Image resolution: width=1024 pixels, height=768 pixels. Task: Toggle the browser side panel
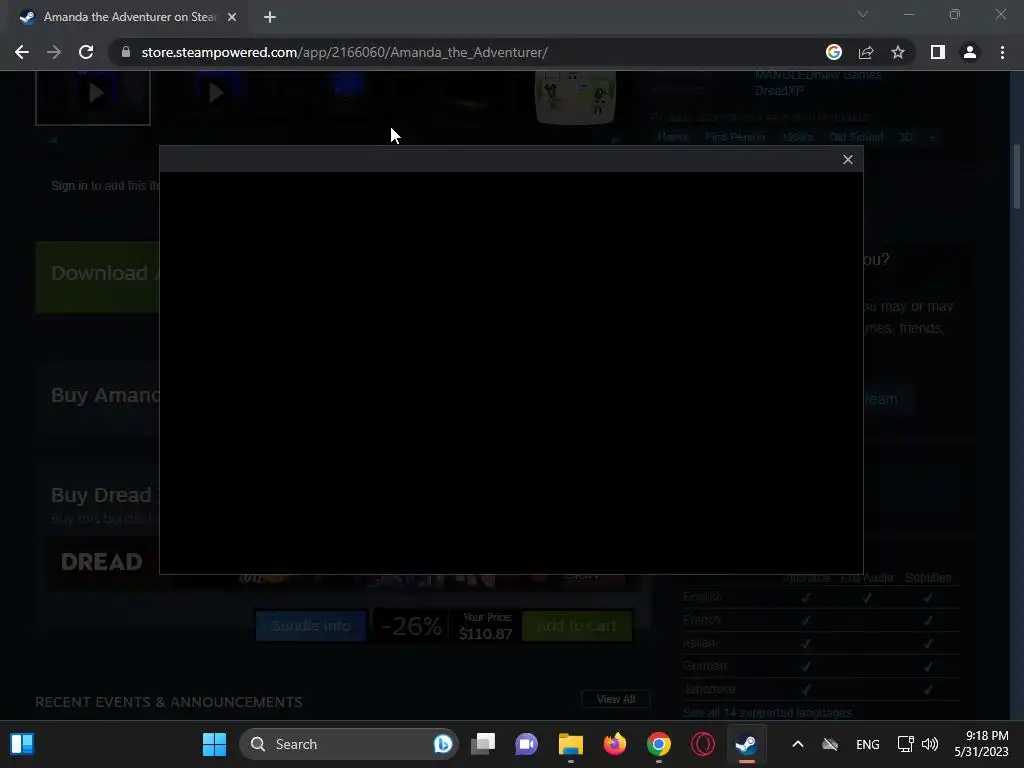[938, 52]
